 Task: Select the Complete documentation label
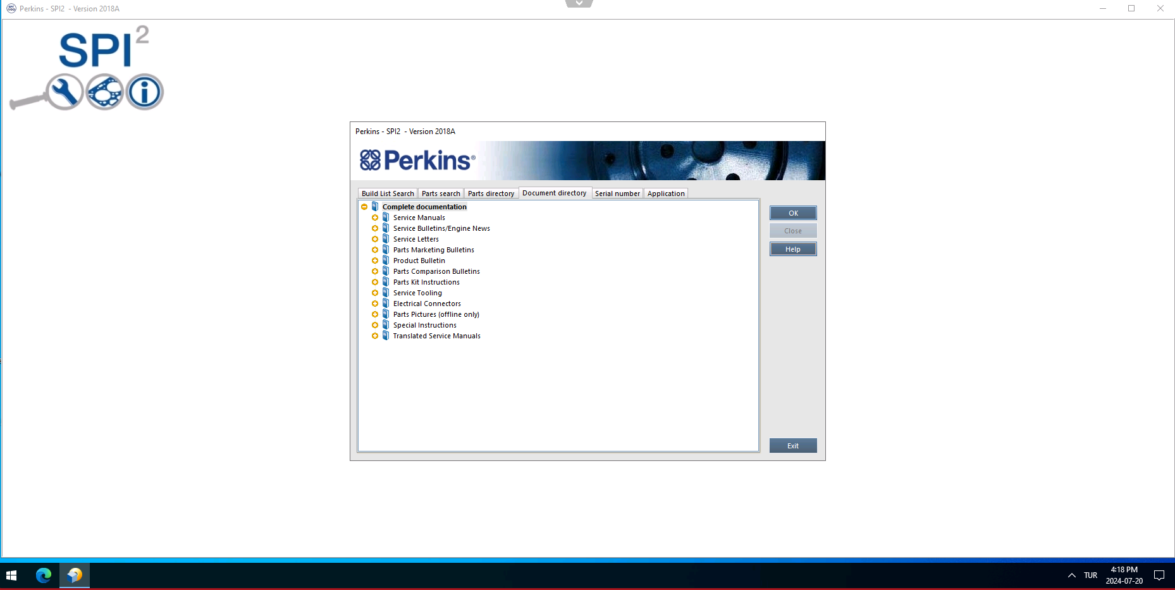(424, 207)
